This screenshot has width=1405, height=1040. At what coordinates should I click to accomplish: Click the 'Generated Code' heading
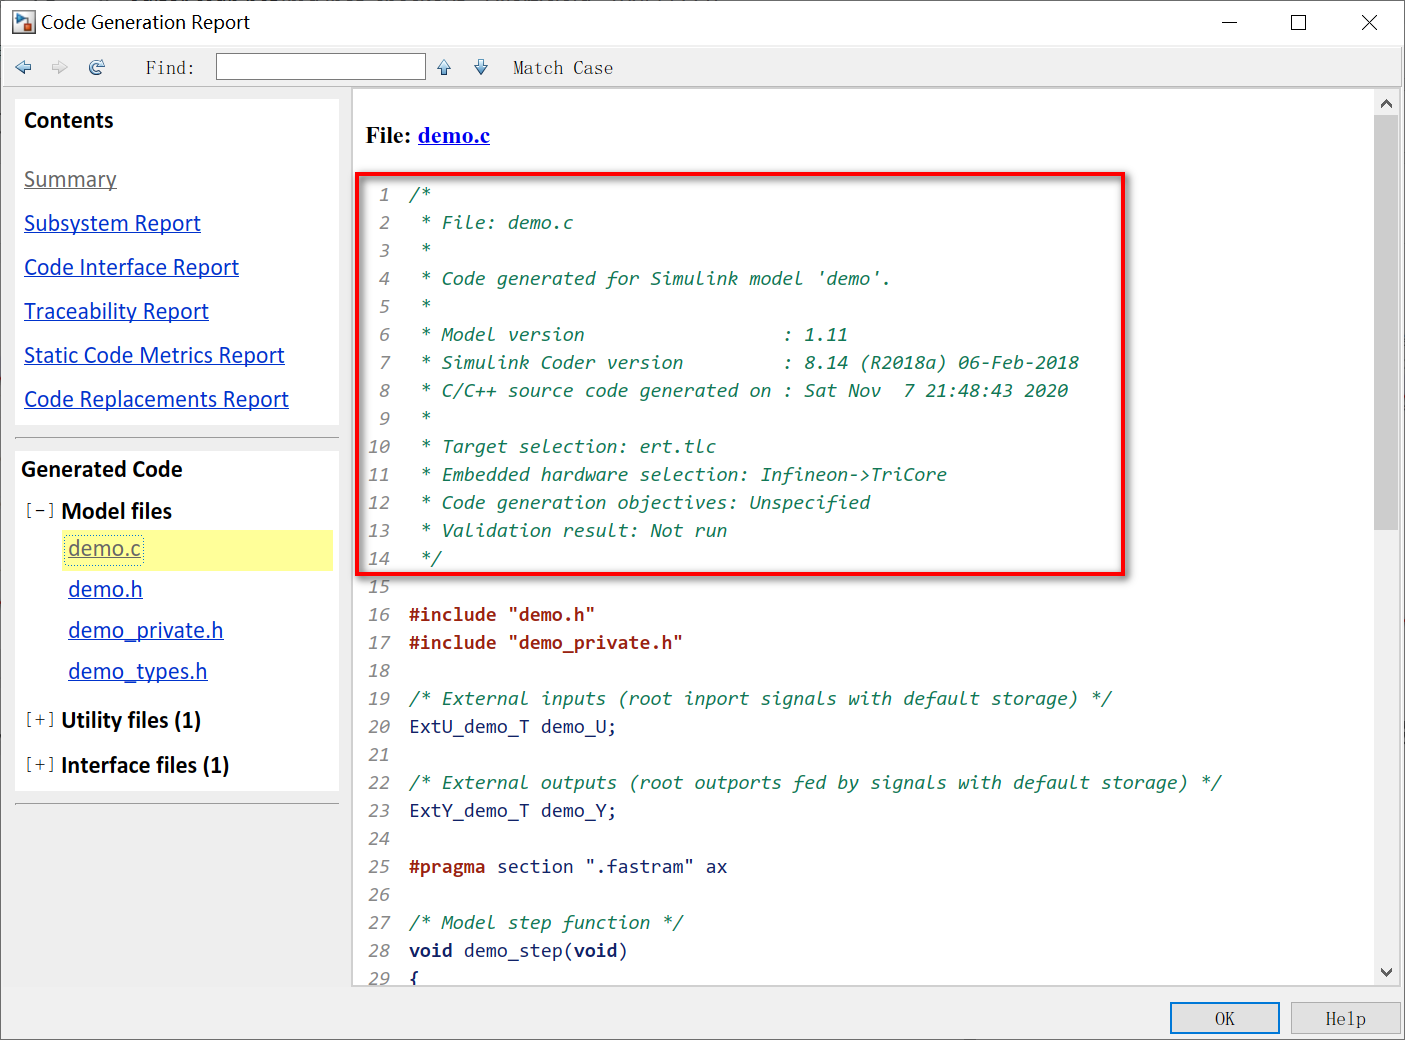click(102, 469)
